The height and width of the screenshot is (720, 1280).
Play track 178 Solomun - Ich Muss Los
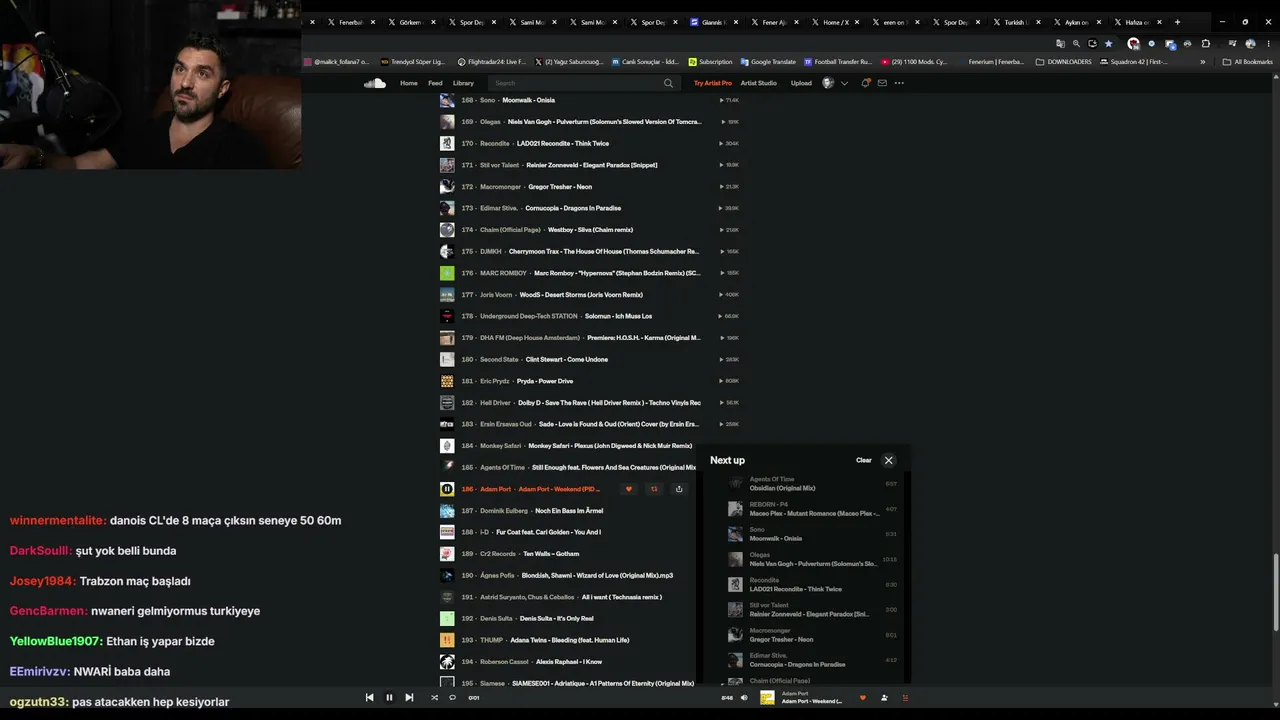point(618,316)
